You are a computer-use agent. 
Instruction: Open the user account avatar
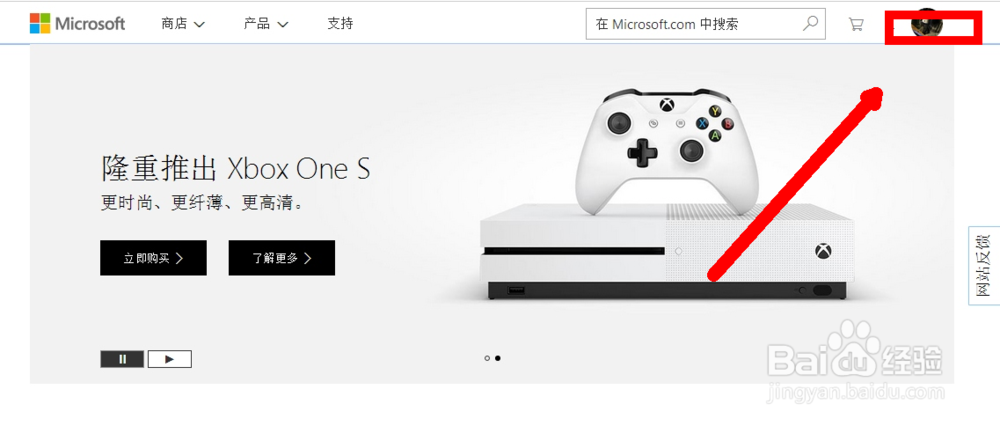coord(927,26)
